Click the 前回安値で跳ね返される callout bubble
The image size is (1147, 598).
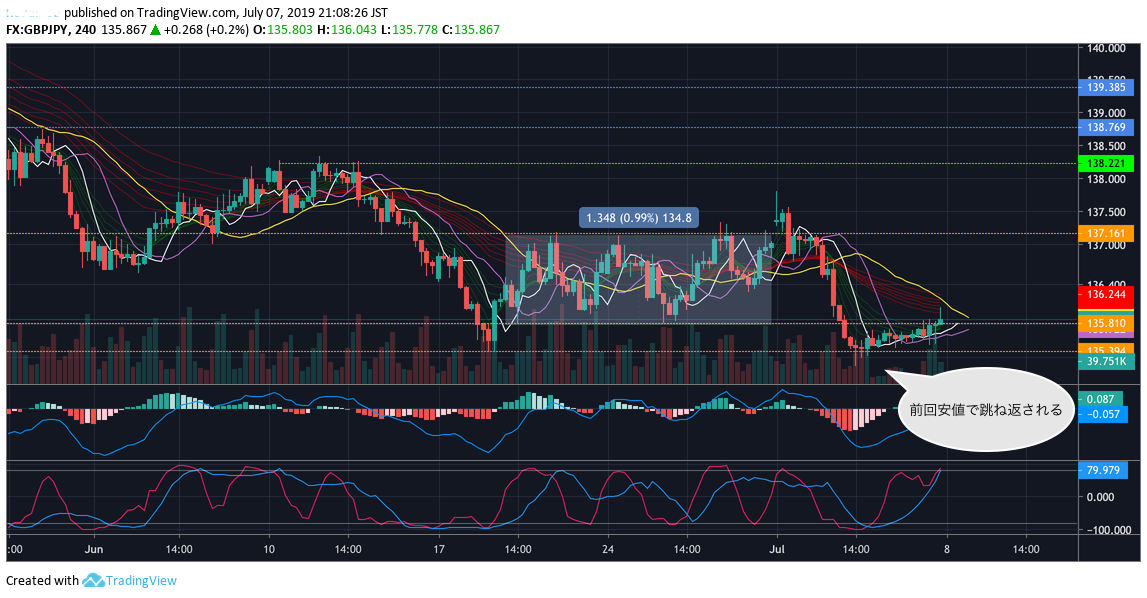click(985, 409)
